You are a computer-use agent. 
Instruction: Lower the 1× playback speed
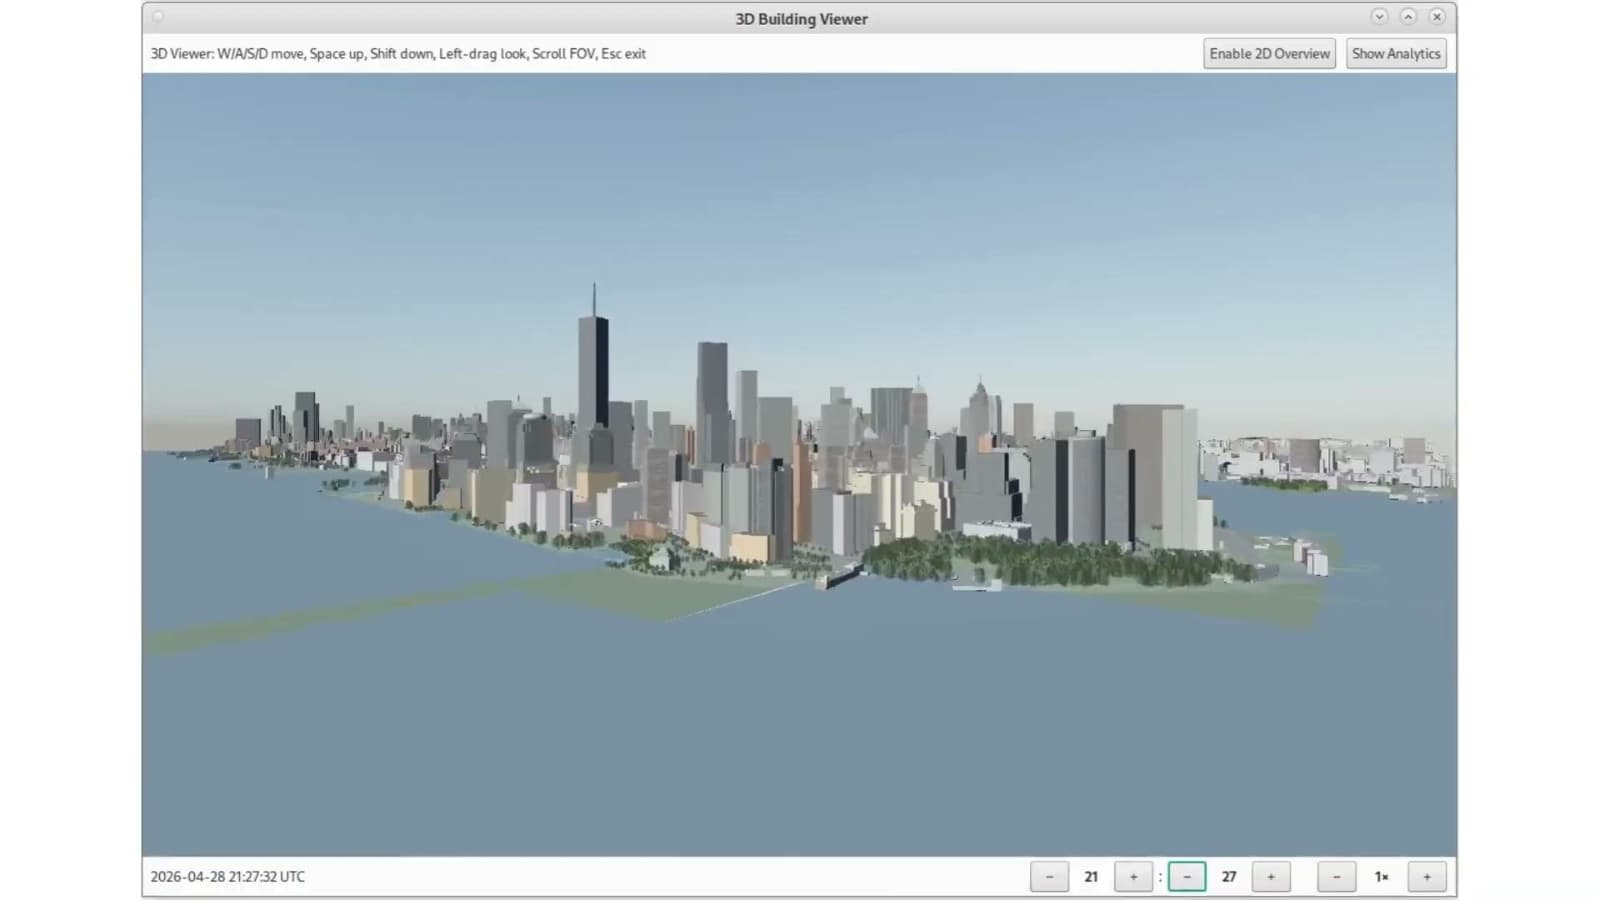1336,877
